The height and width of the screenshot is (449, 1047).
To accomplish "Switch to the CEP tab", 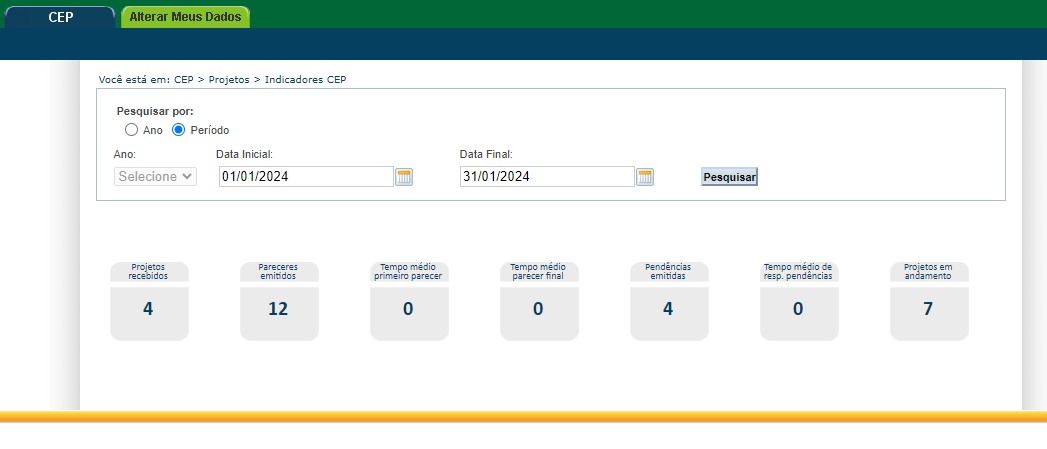I will tap(60, 17).
